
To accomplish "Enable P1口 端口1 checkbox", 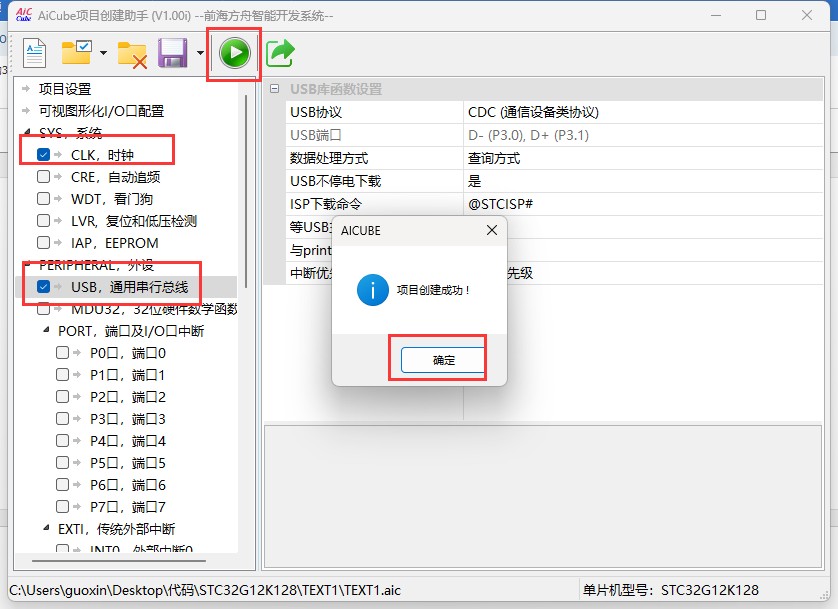I will point(63,374).
